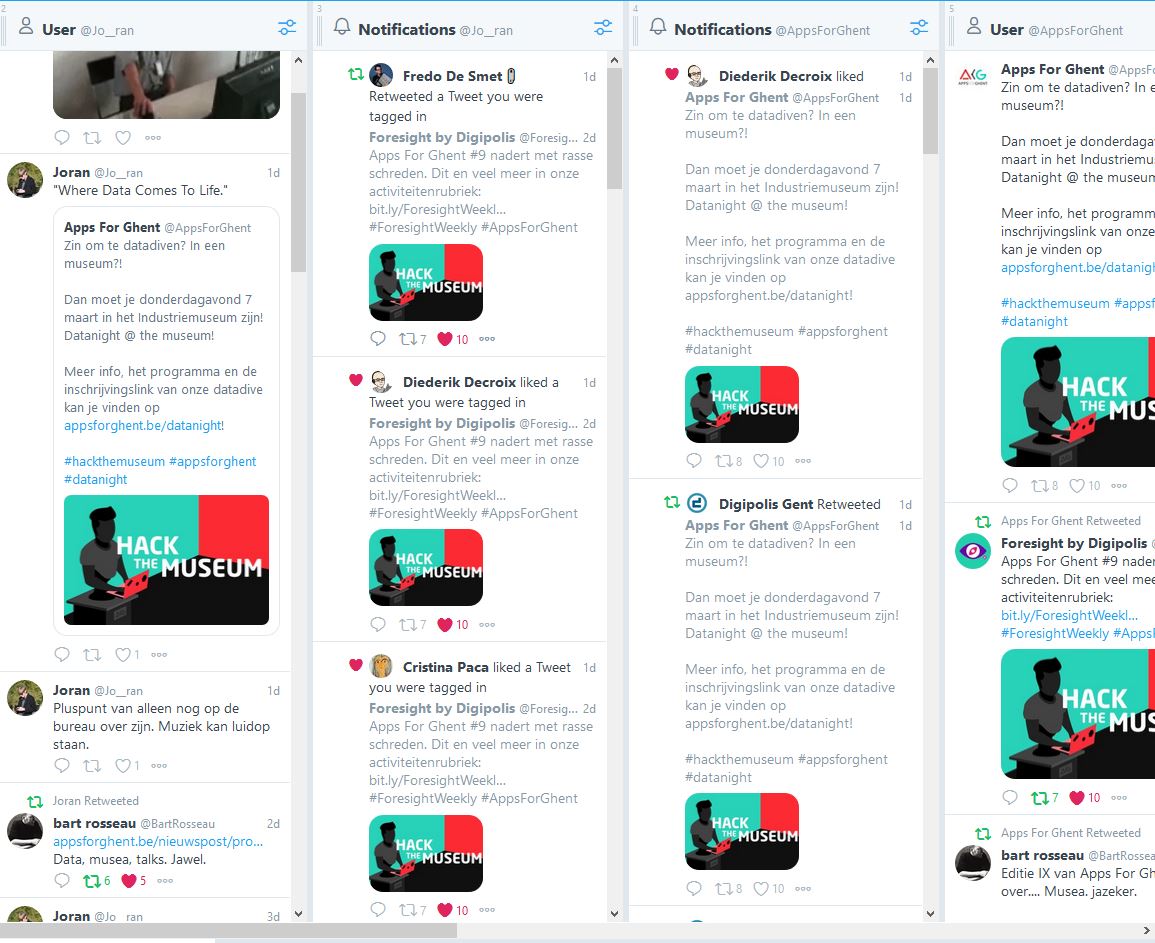The height and width of the screenshot is (943, 1155).
Task: Open more options on Apps For Ghent datadiven tweet in the User @AppsForGhent column
Action: click(x=1119, y=485)
